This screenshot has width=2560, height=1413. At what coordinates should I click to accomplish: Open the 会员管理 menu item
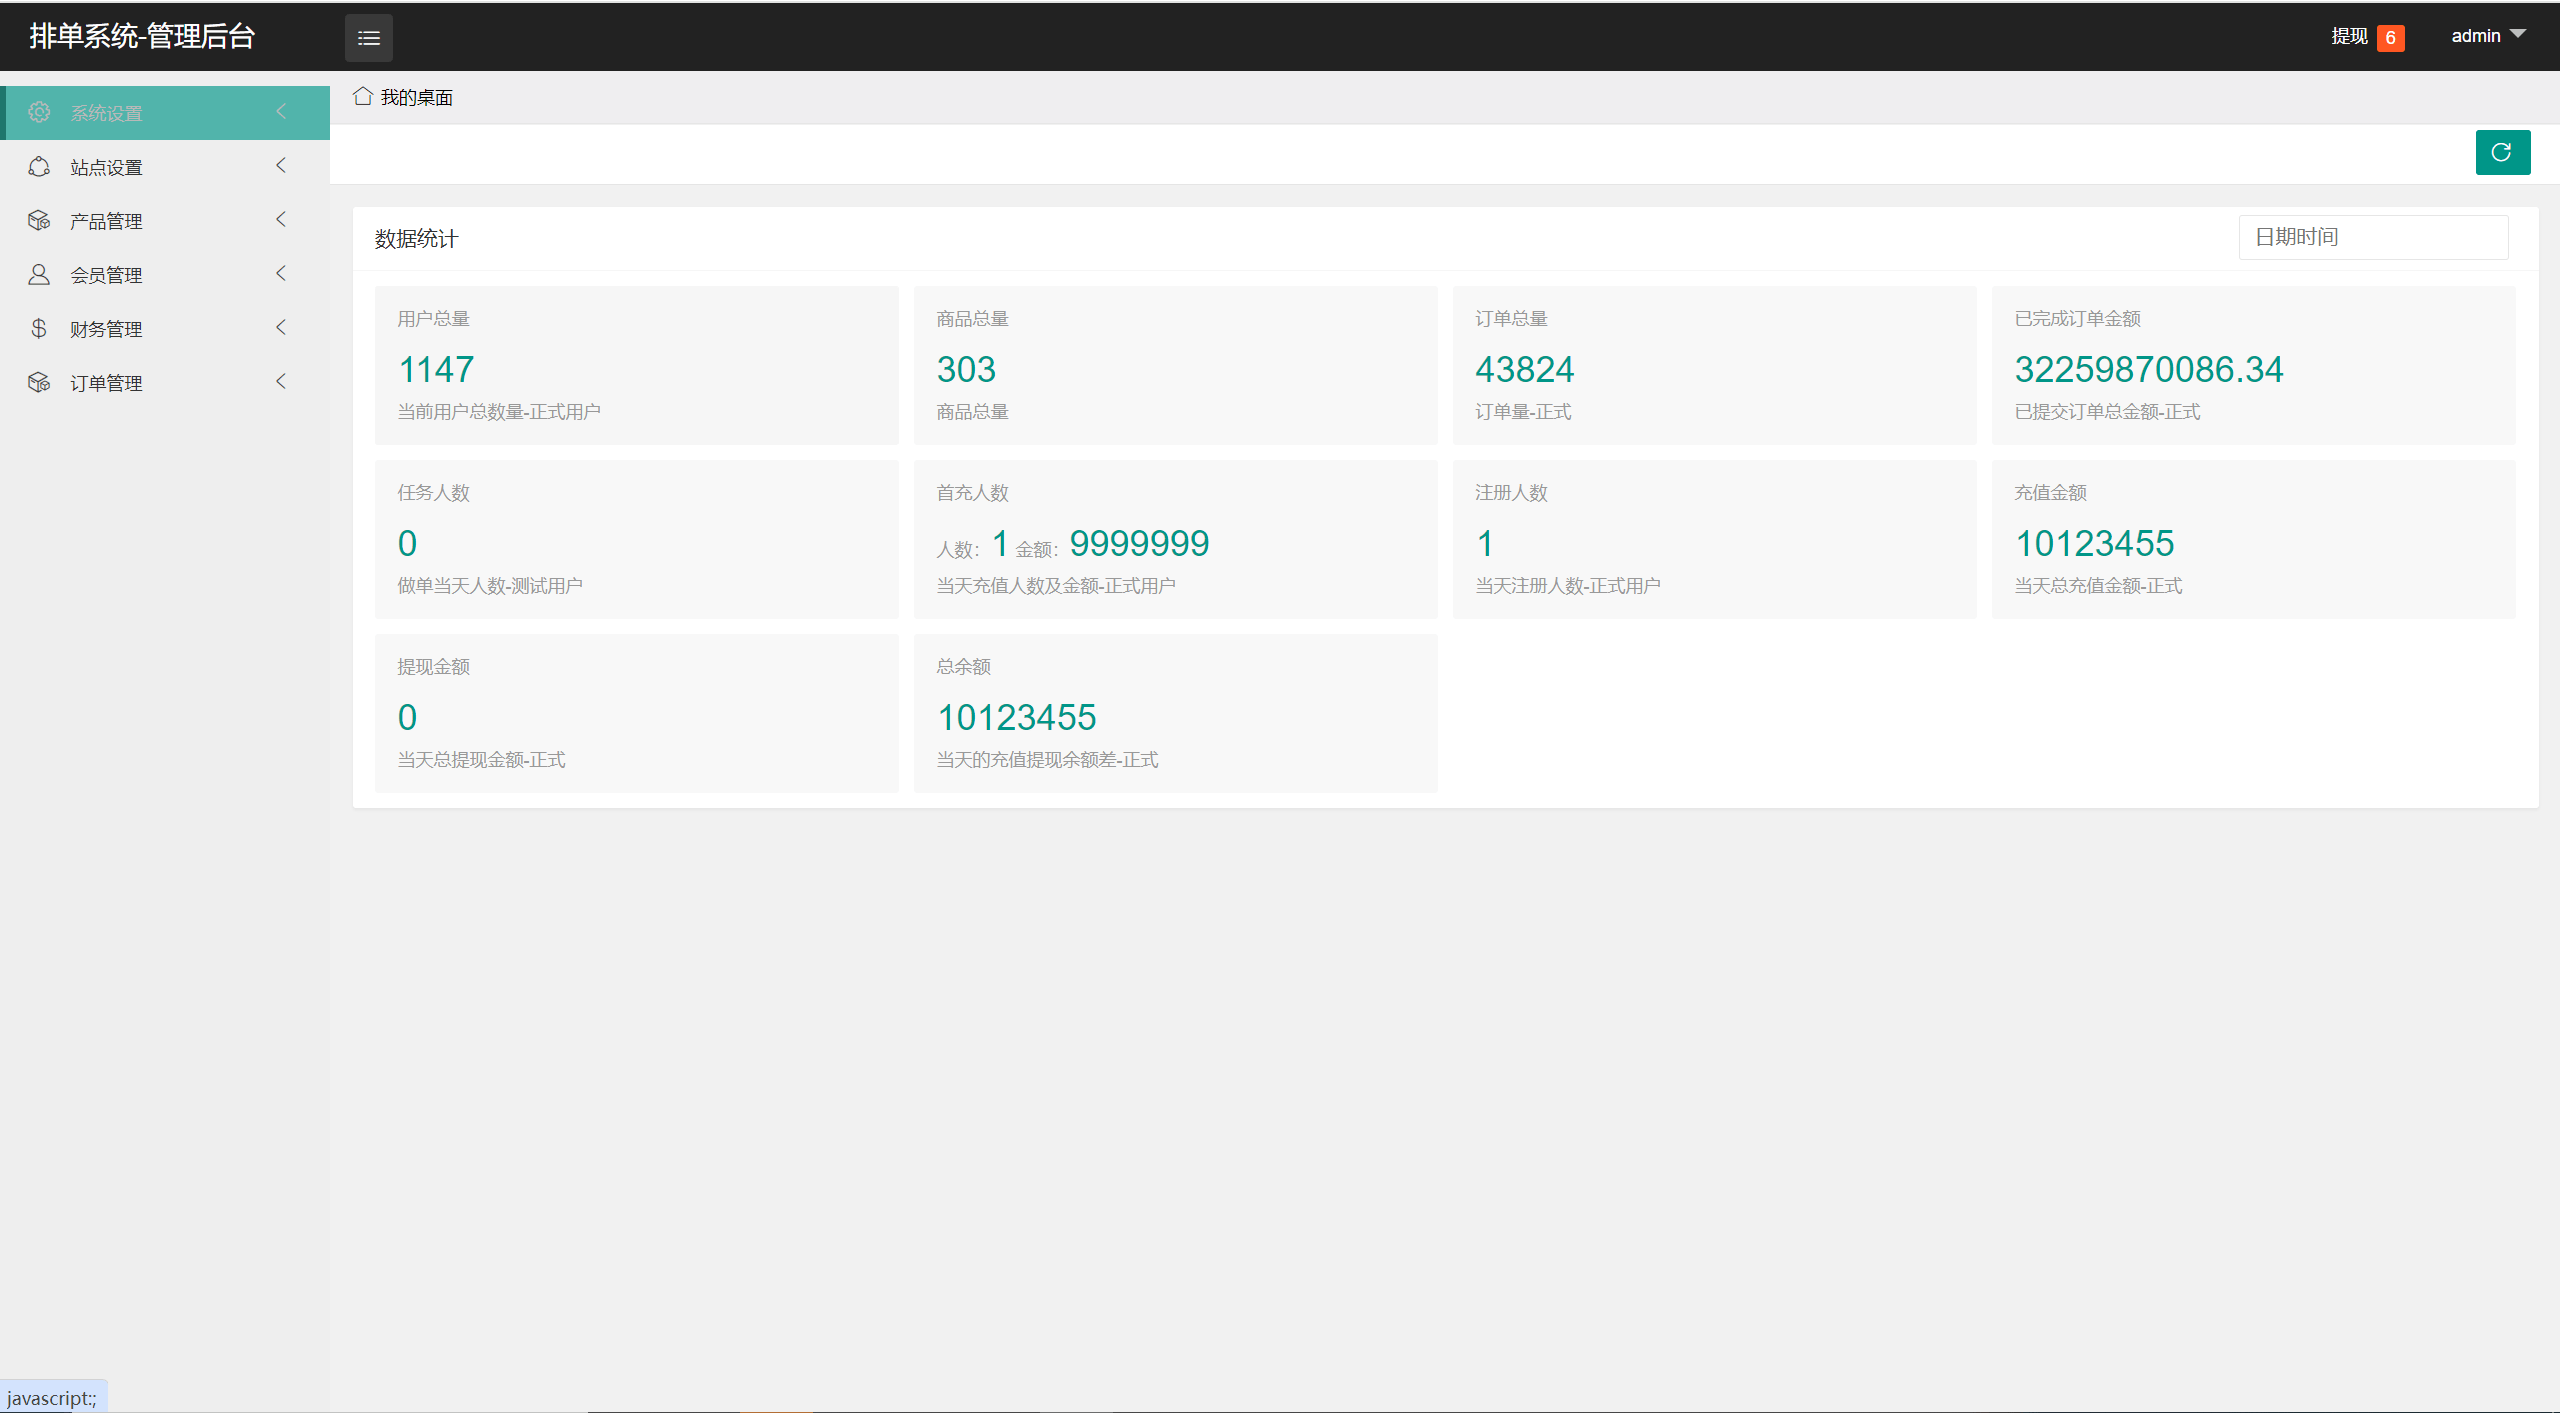pyautogui.click(x=106, y=275)
